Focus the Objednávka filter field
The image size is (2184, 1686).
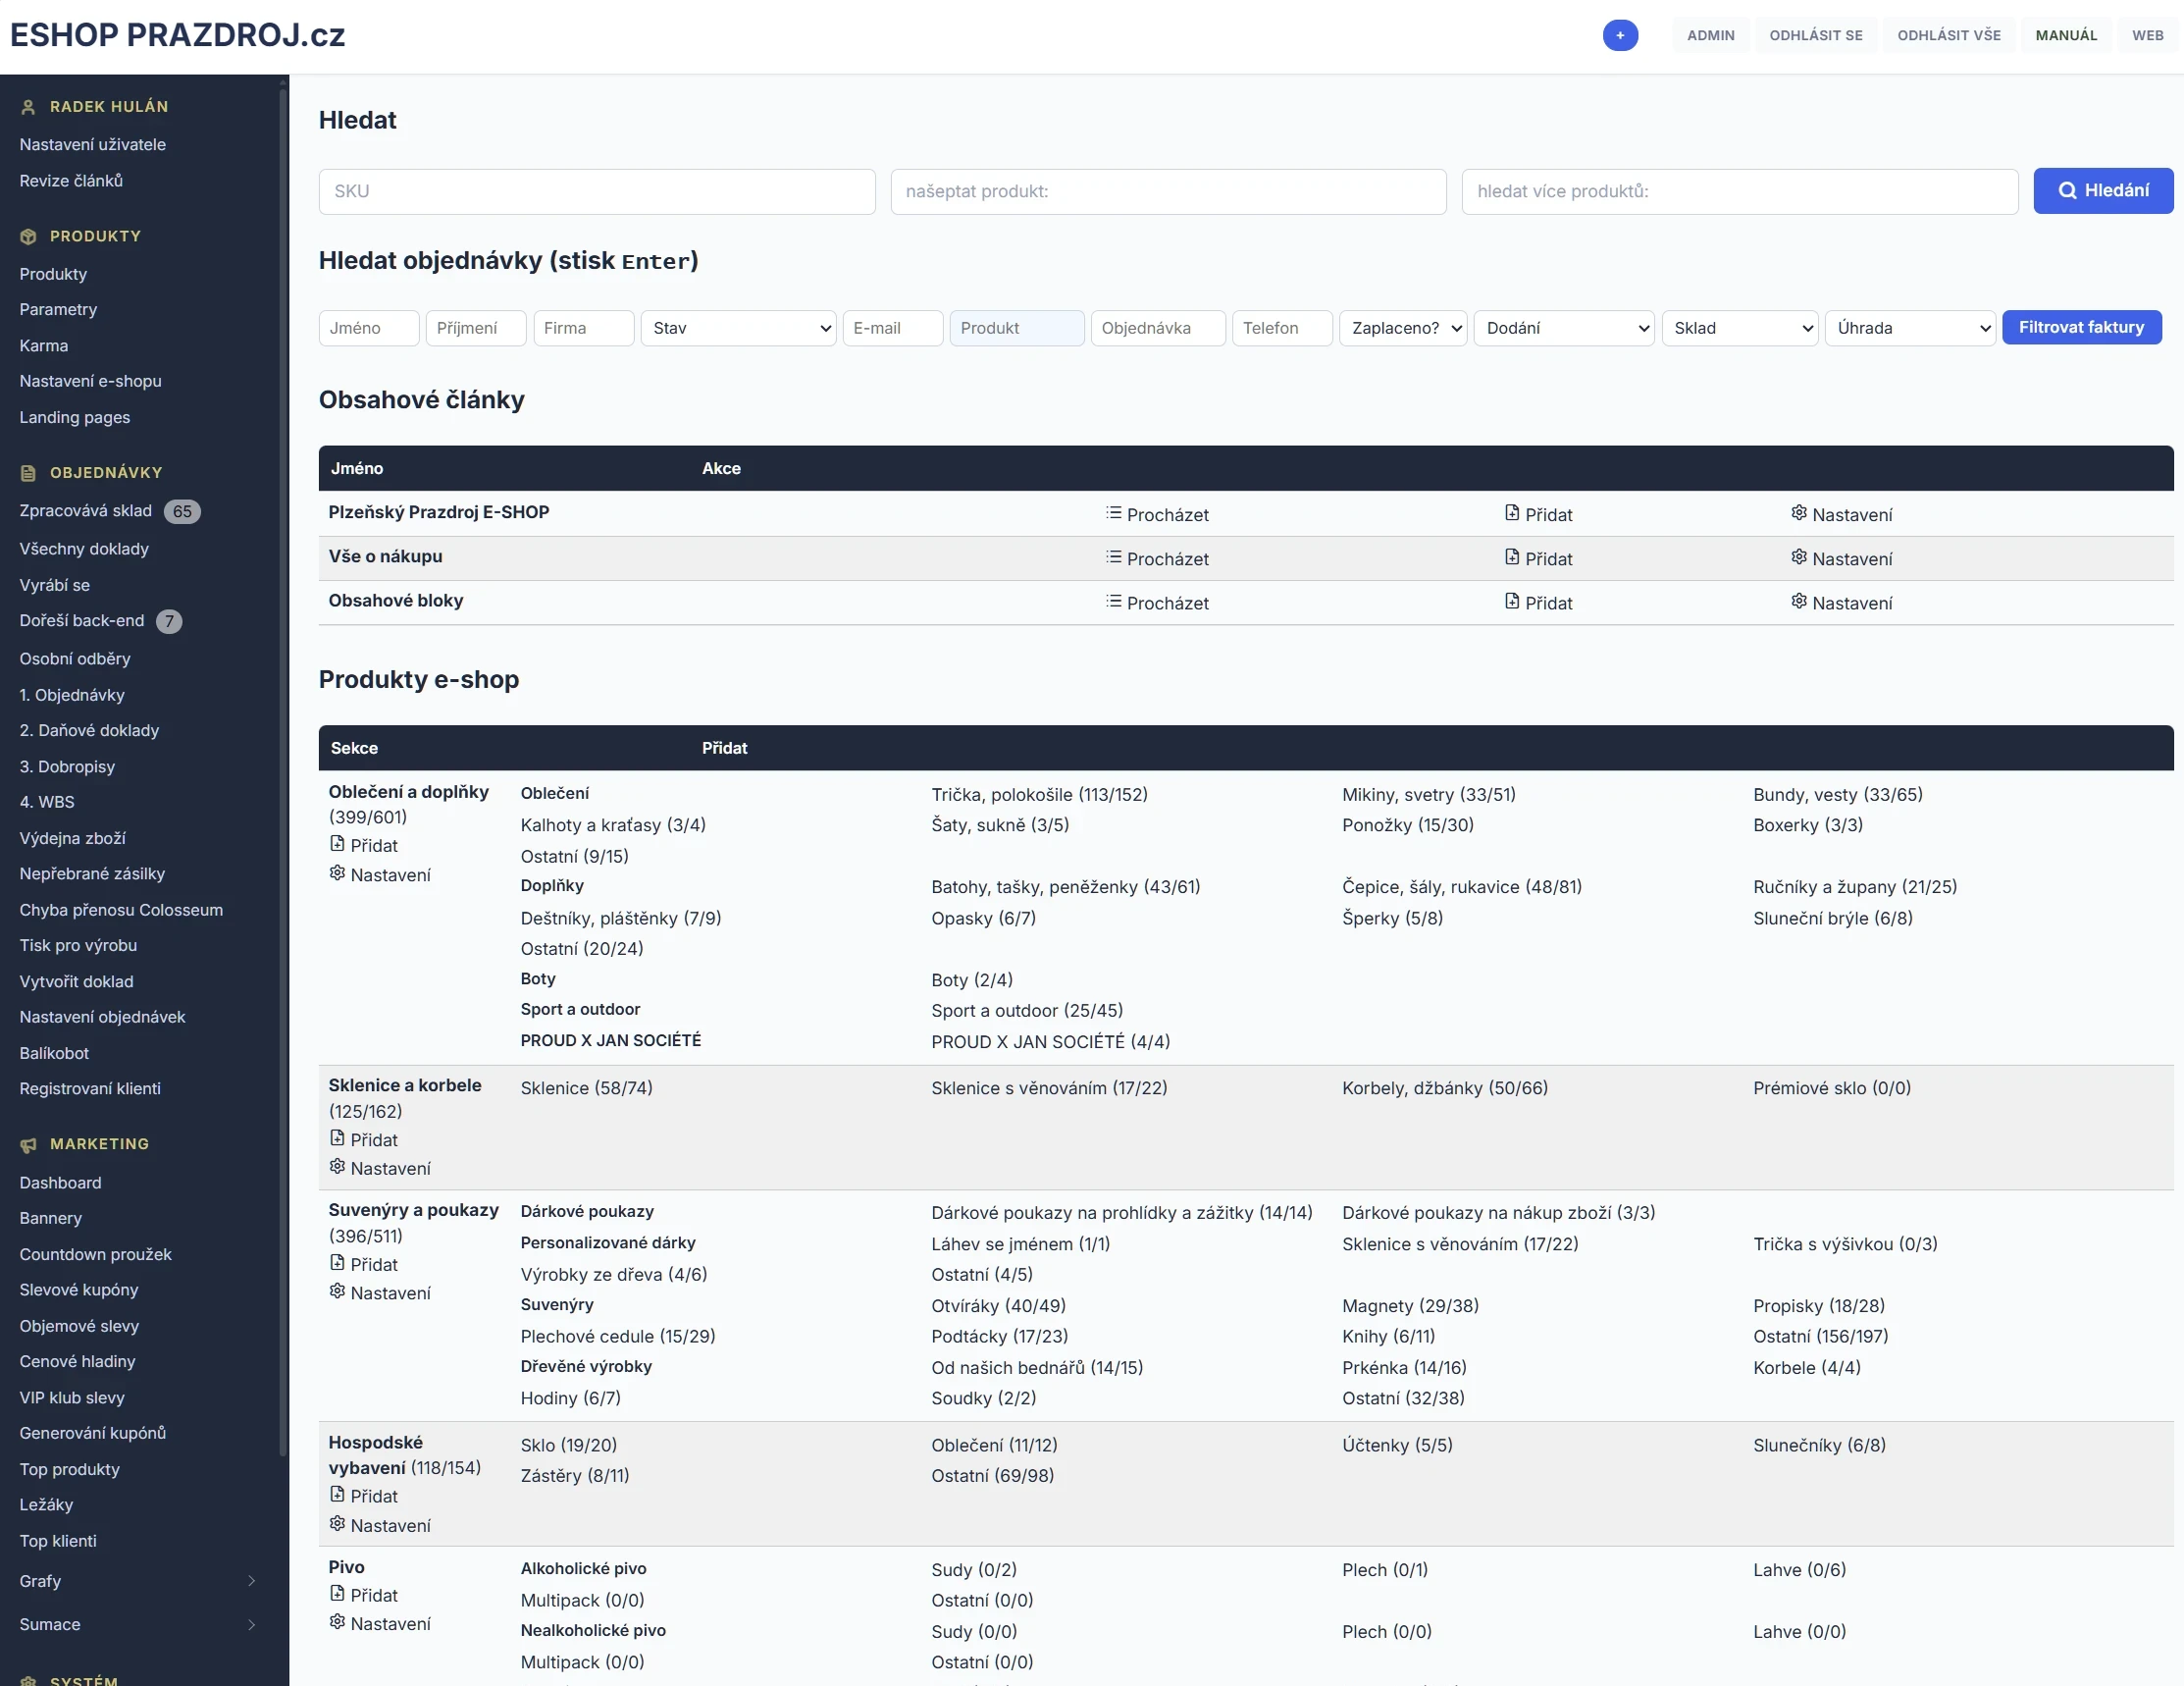click(1158, 328)
